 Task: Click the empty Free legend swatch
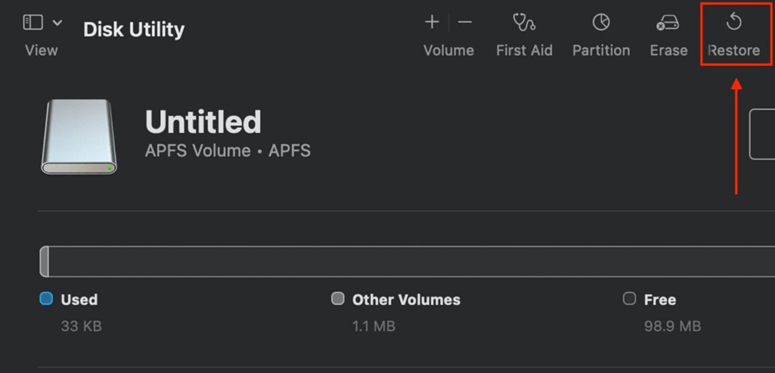click(629, 299)
